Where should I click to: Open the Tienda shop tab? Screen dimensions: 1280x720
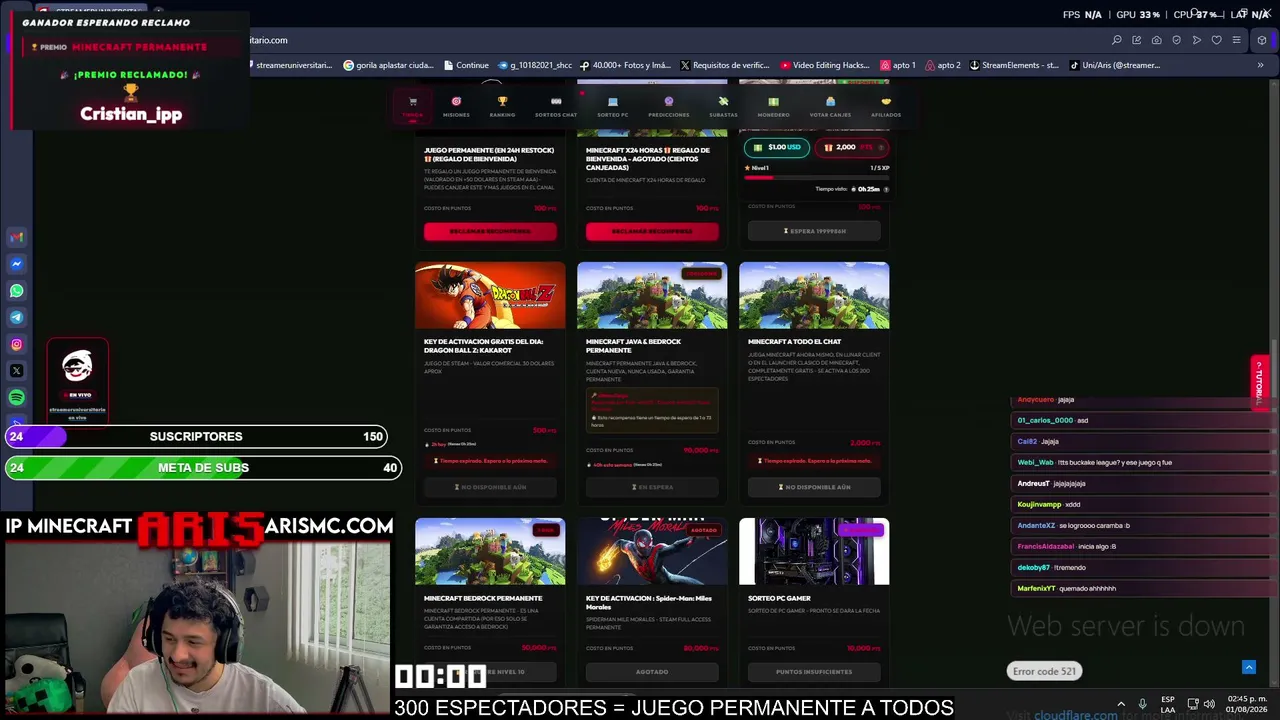412,106
